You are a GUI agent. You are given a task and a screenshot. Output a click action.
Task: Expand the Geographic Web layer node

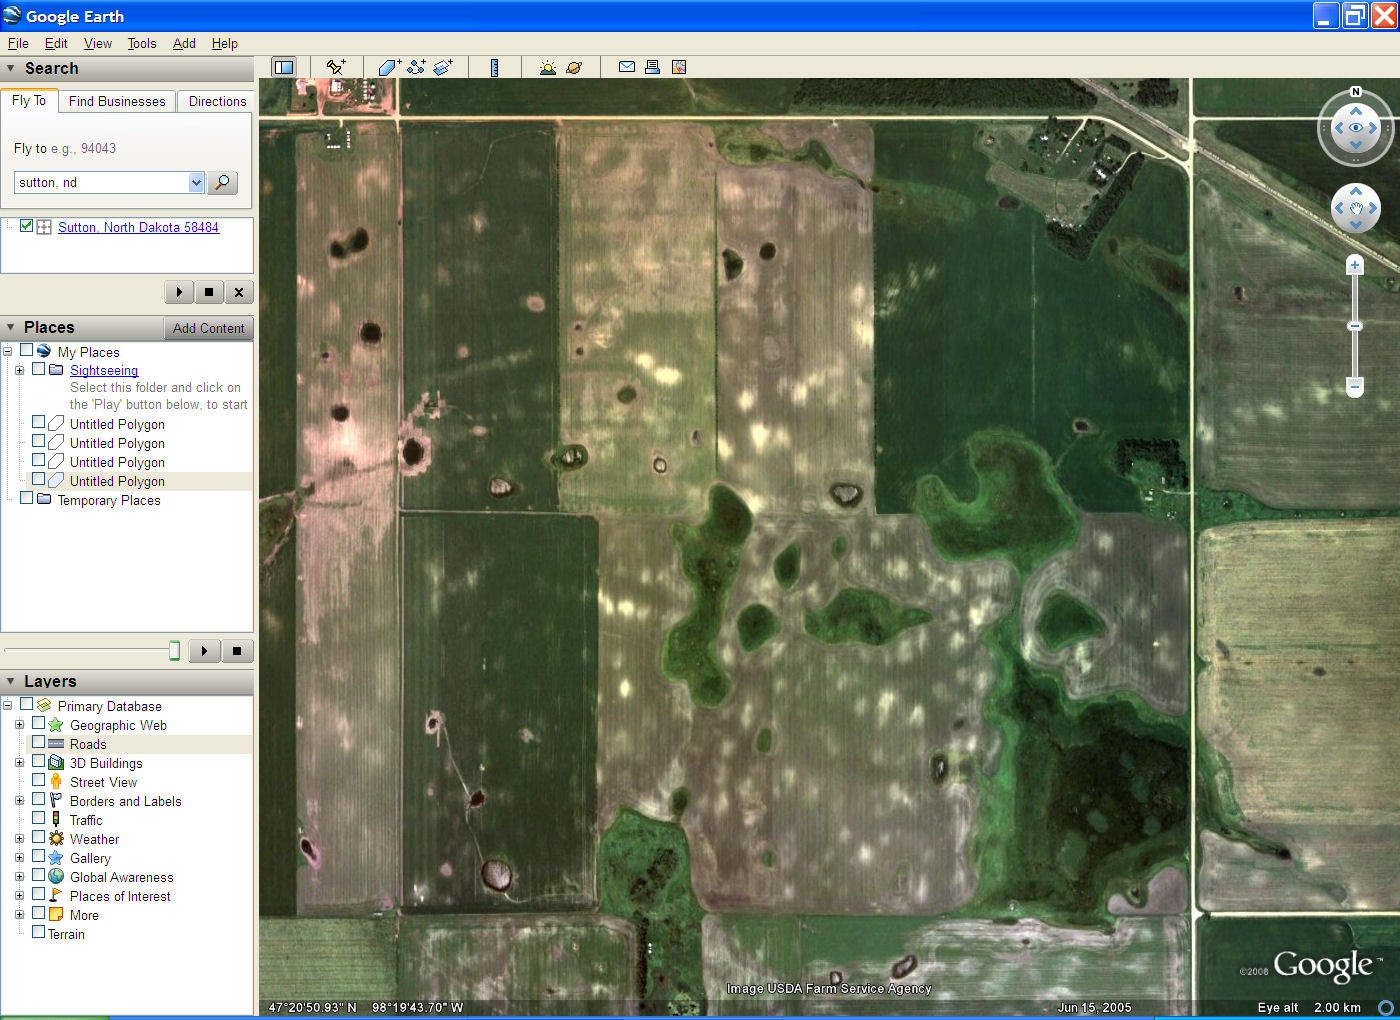[x=19, y=724]
